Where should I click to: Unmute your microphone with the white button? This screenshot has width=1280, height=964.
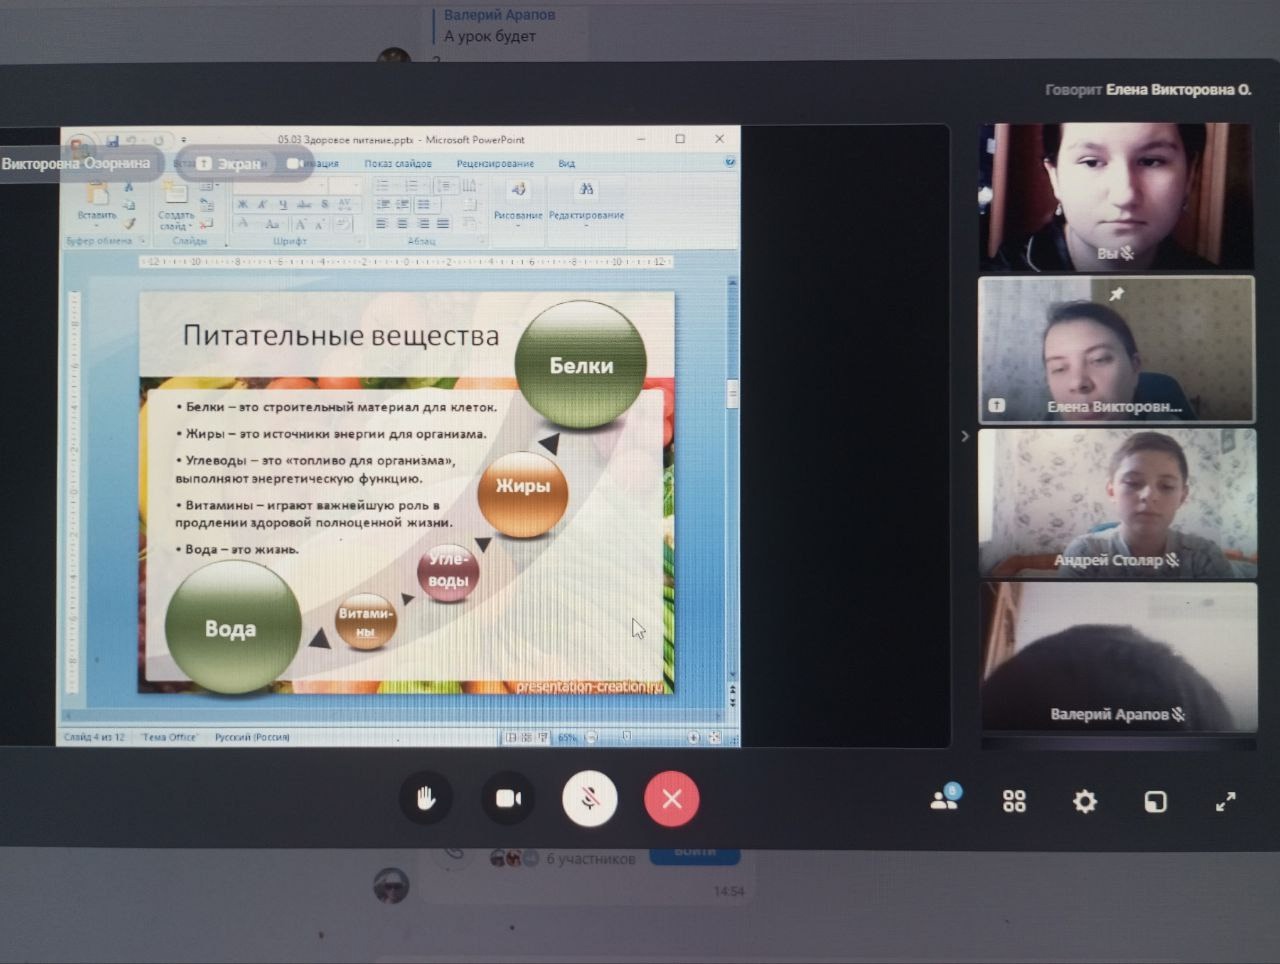pos(590,798)
